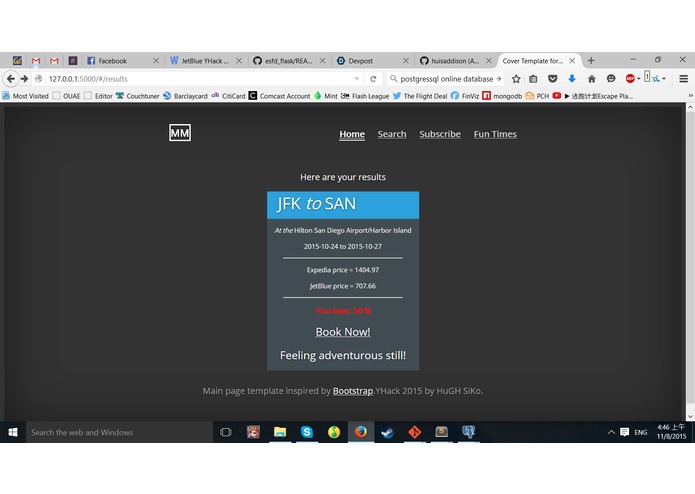Image resolution: width=695 pixels, height=494 pixels.
Task: Open the Git taskbar icon
Action: coord(414,432)
